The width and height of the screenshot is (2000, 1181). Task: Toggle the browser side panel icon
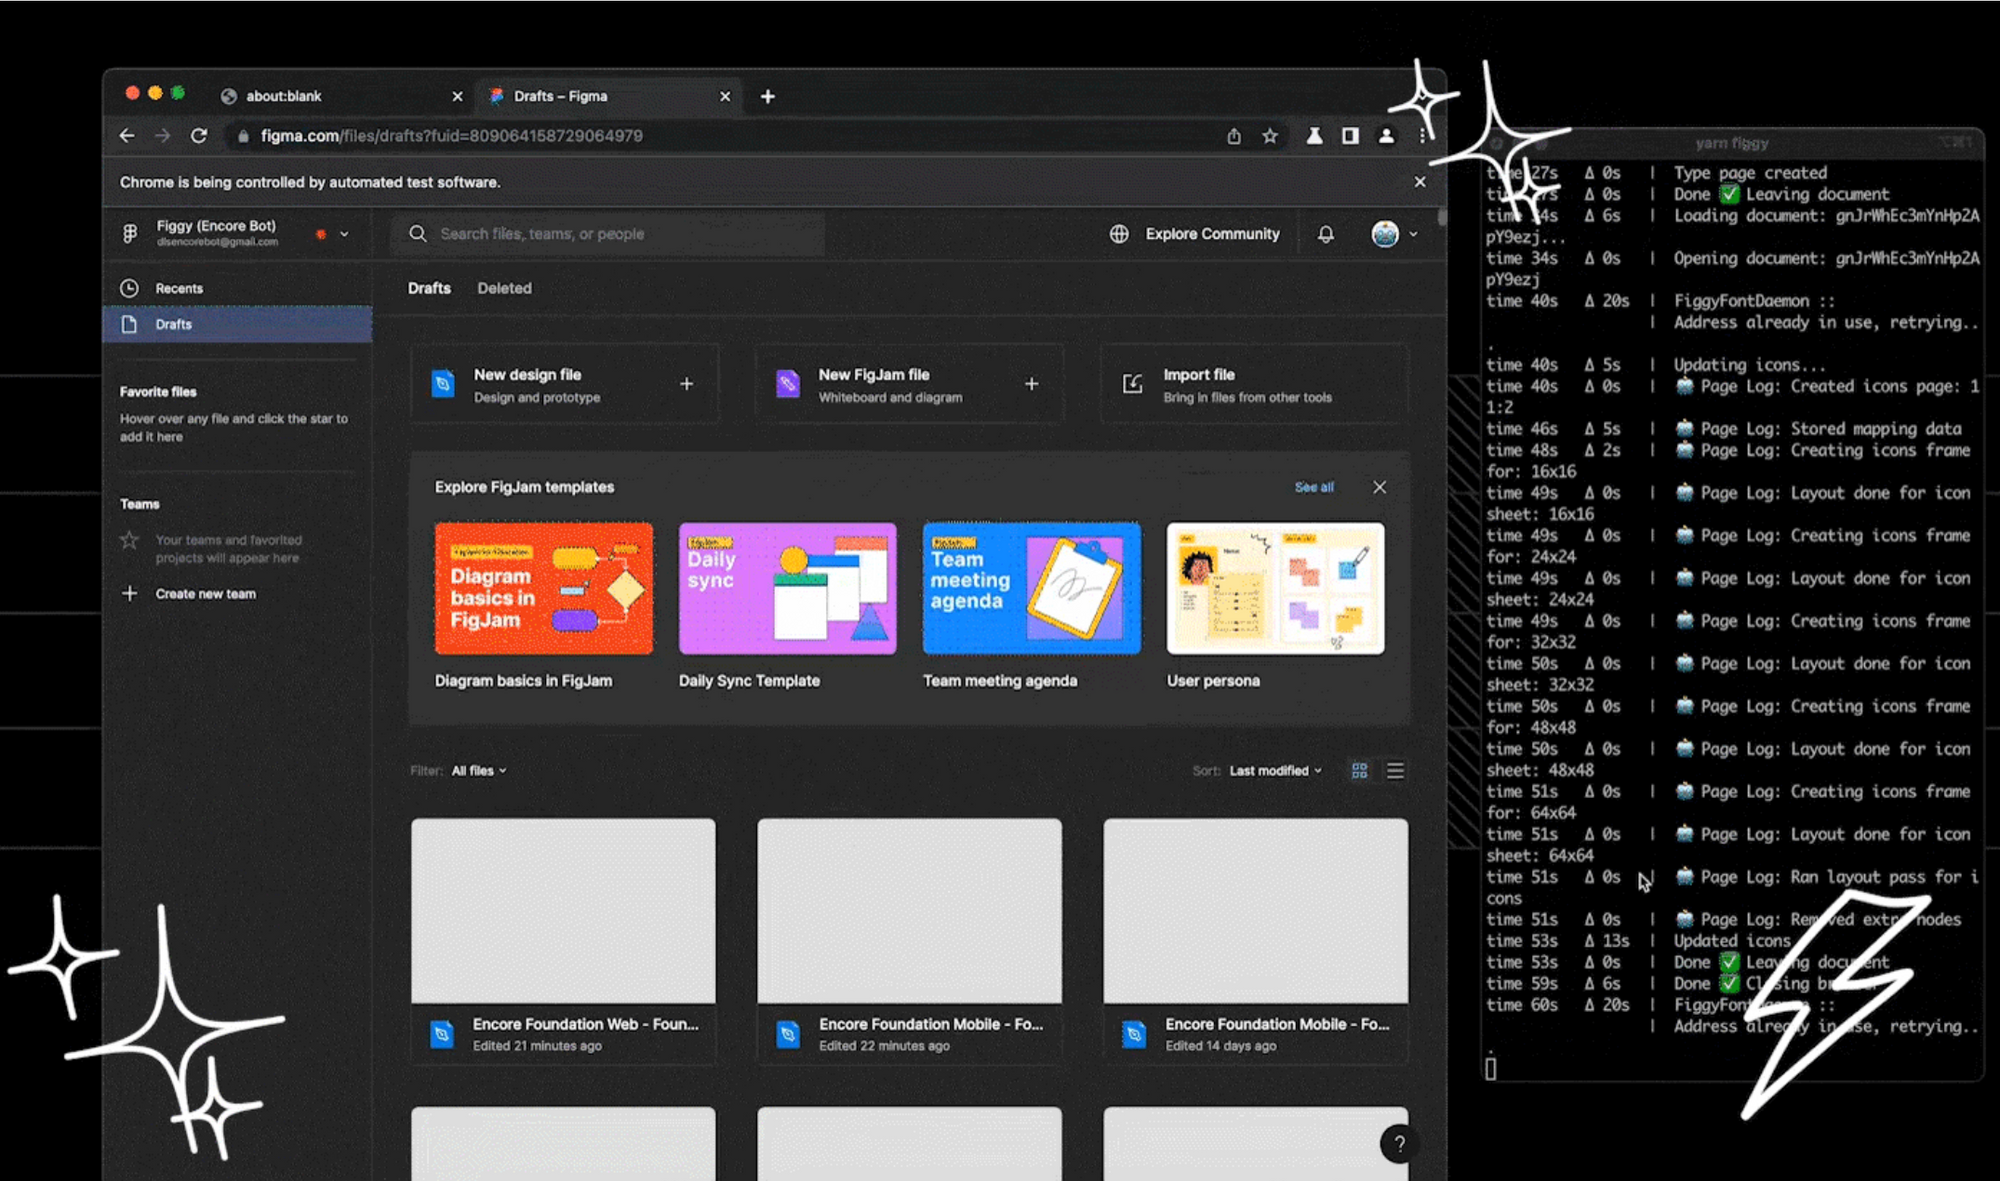tap(1350, 136)
